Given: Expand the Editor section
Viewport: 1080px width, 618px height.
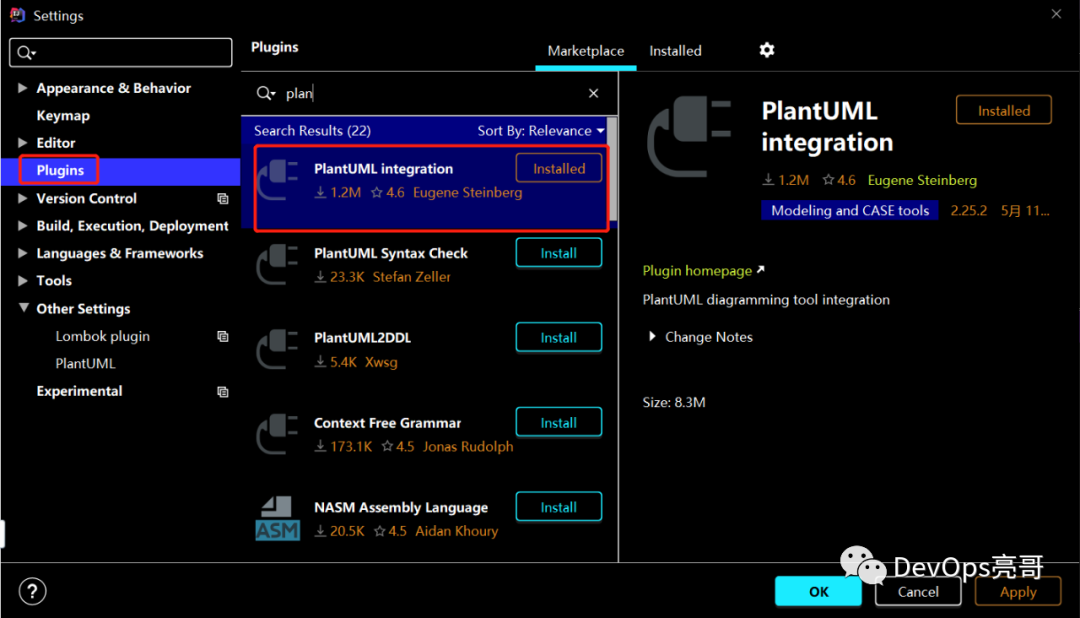Looking at the screenshot, I should (22, 143).
